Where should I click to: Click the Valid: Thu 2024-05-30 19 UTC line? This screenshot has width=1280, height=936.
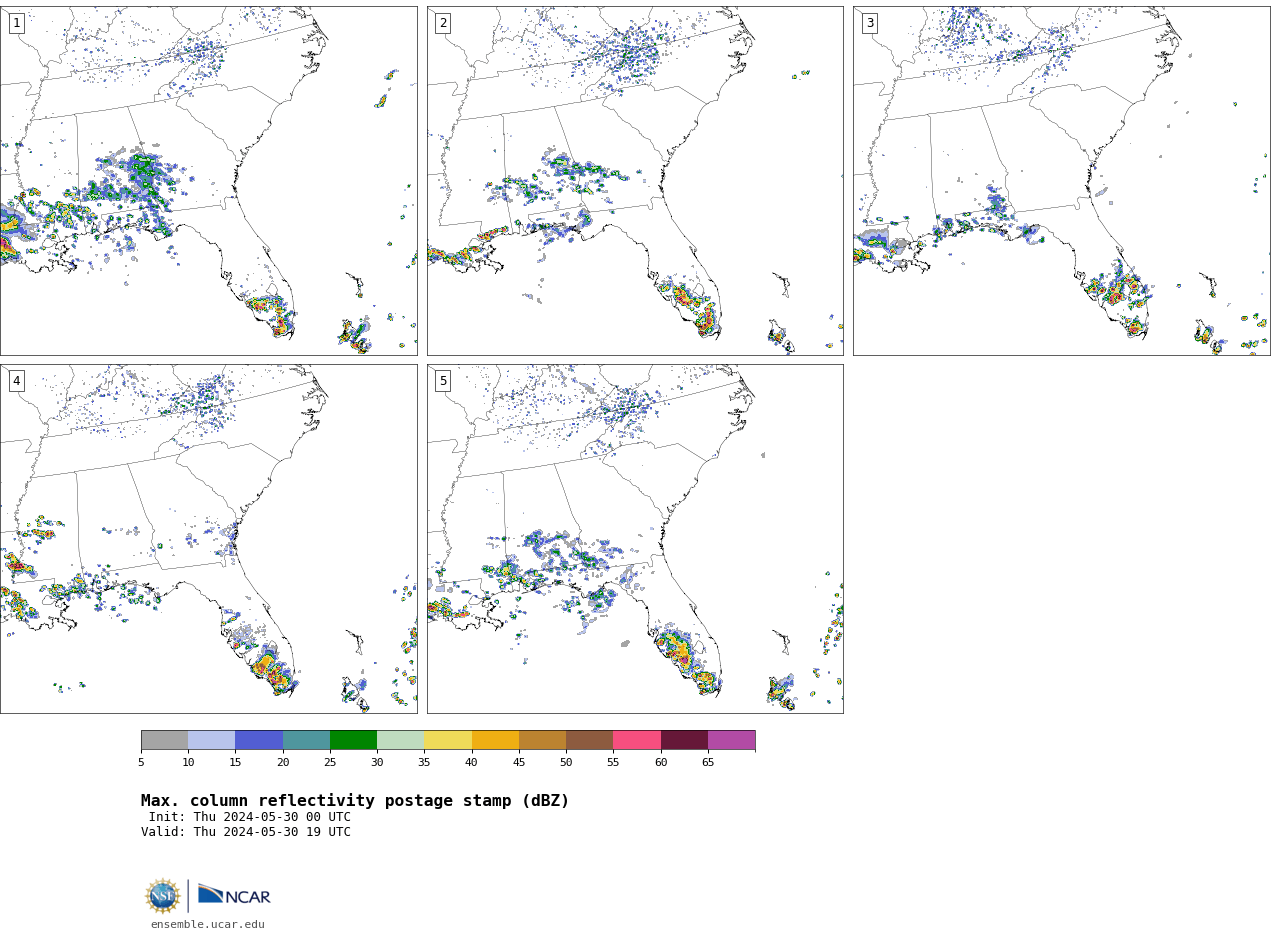tap(246, 832)
